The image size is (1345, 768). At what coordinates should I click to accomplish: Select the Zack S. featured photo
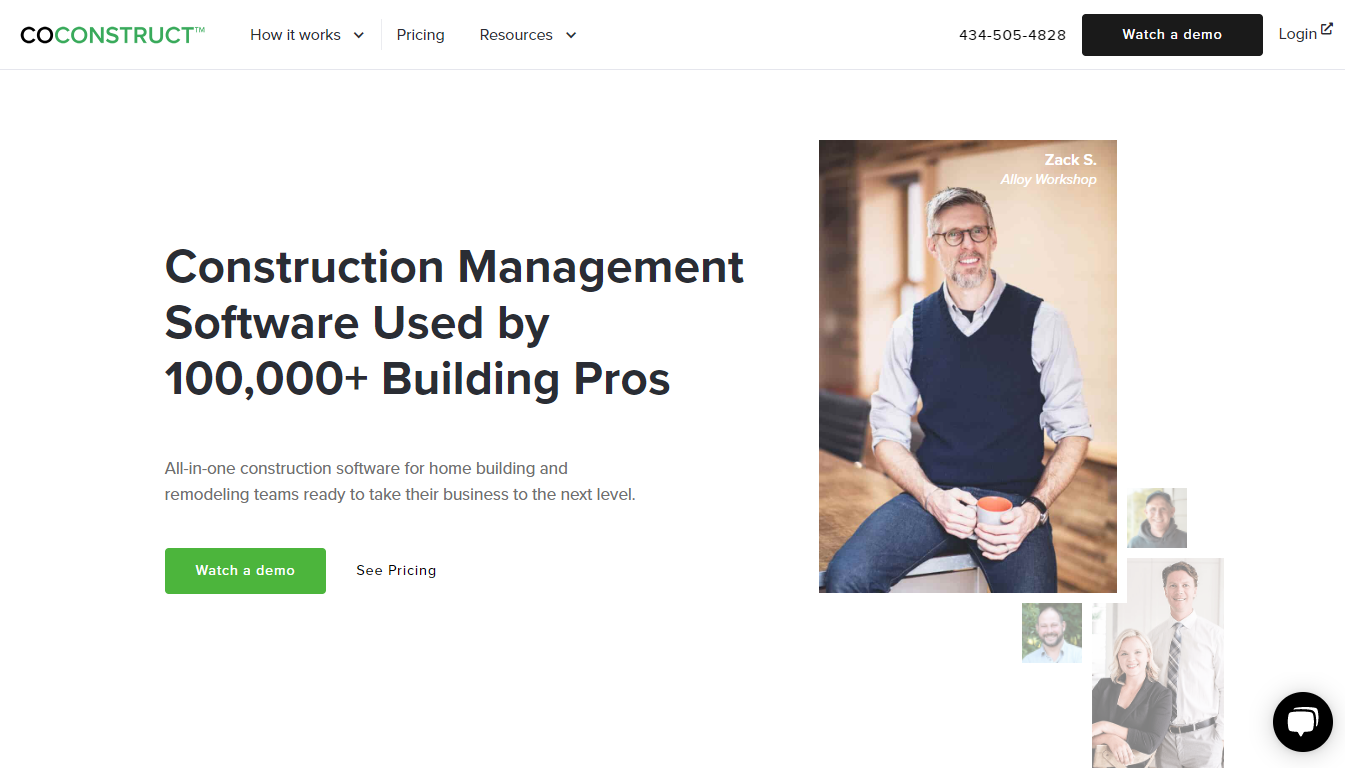968,366
